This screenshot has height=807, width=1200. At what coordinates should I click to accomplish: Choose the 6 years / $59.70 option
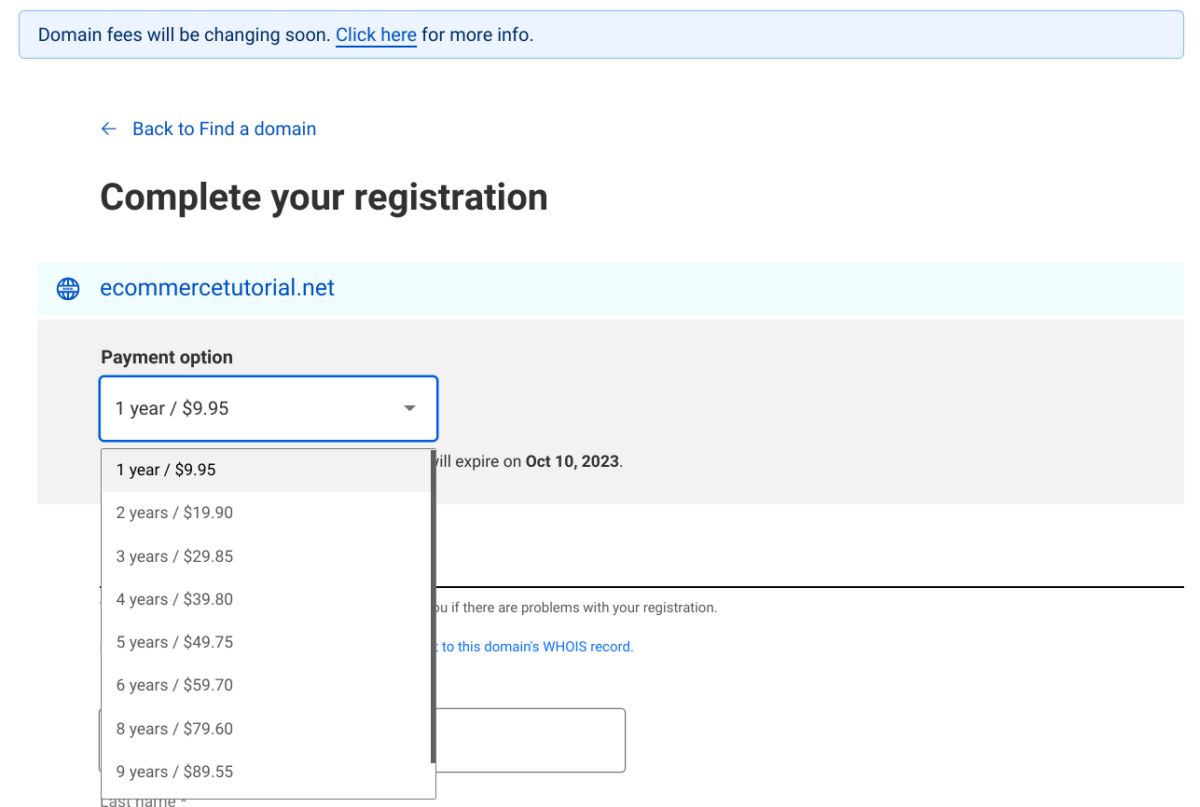click(174, 685)
